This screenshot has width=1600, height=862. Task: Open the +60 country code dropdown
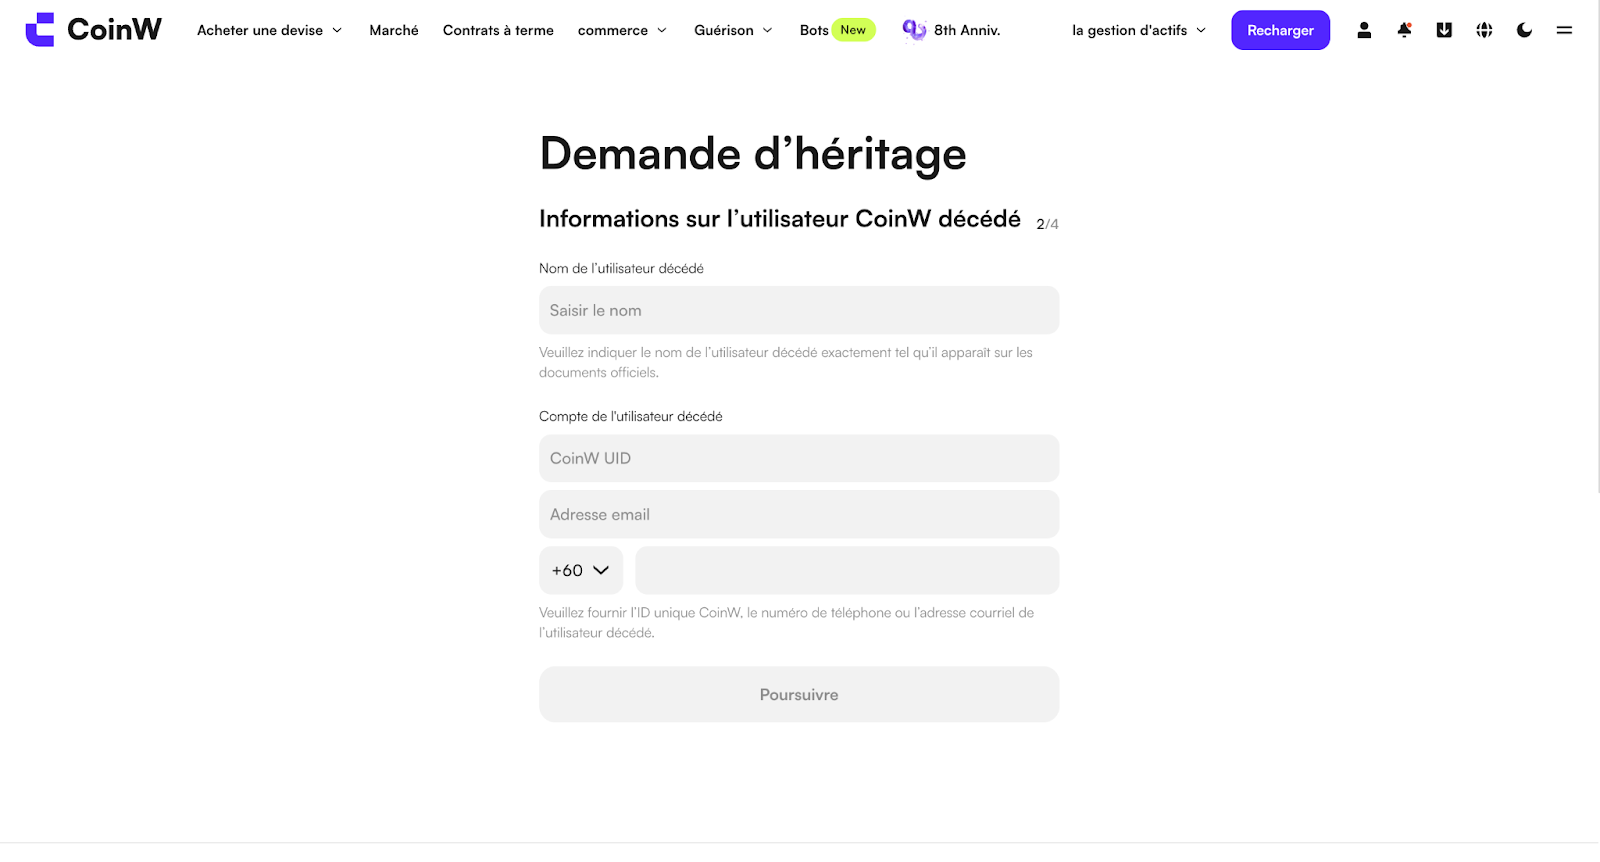click(x=581, y=570)
